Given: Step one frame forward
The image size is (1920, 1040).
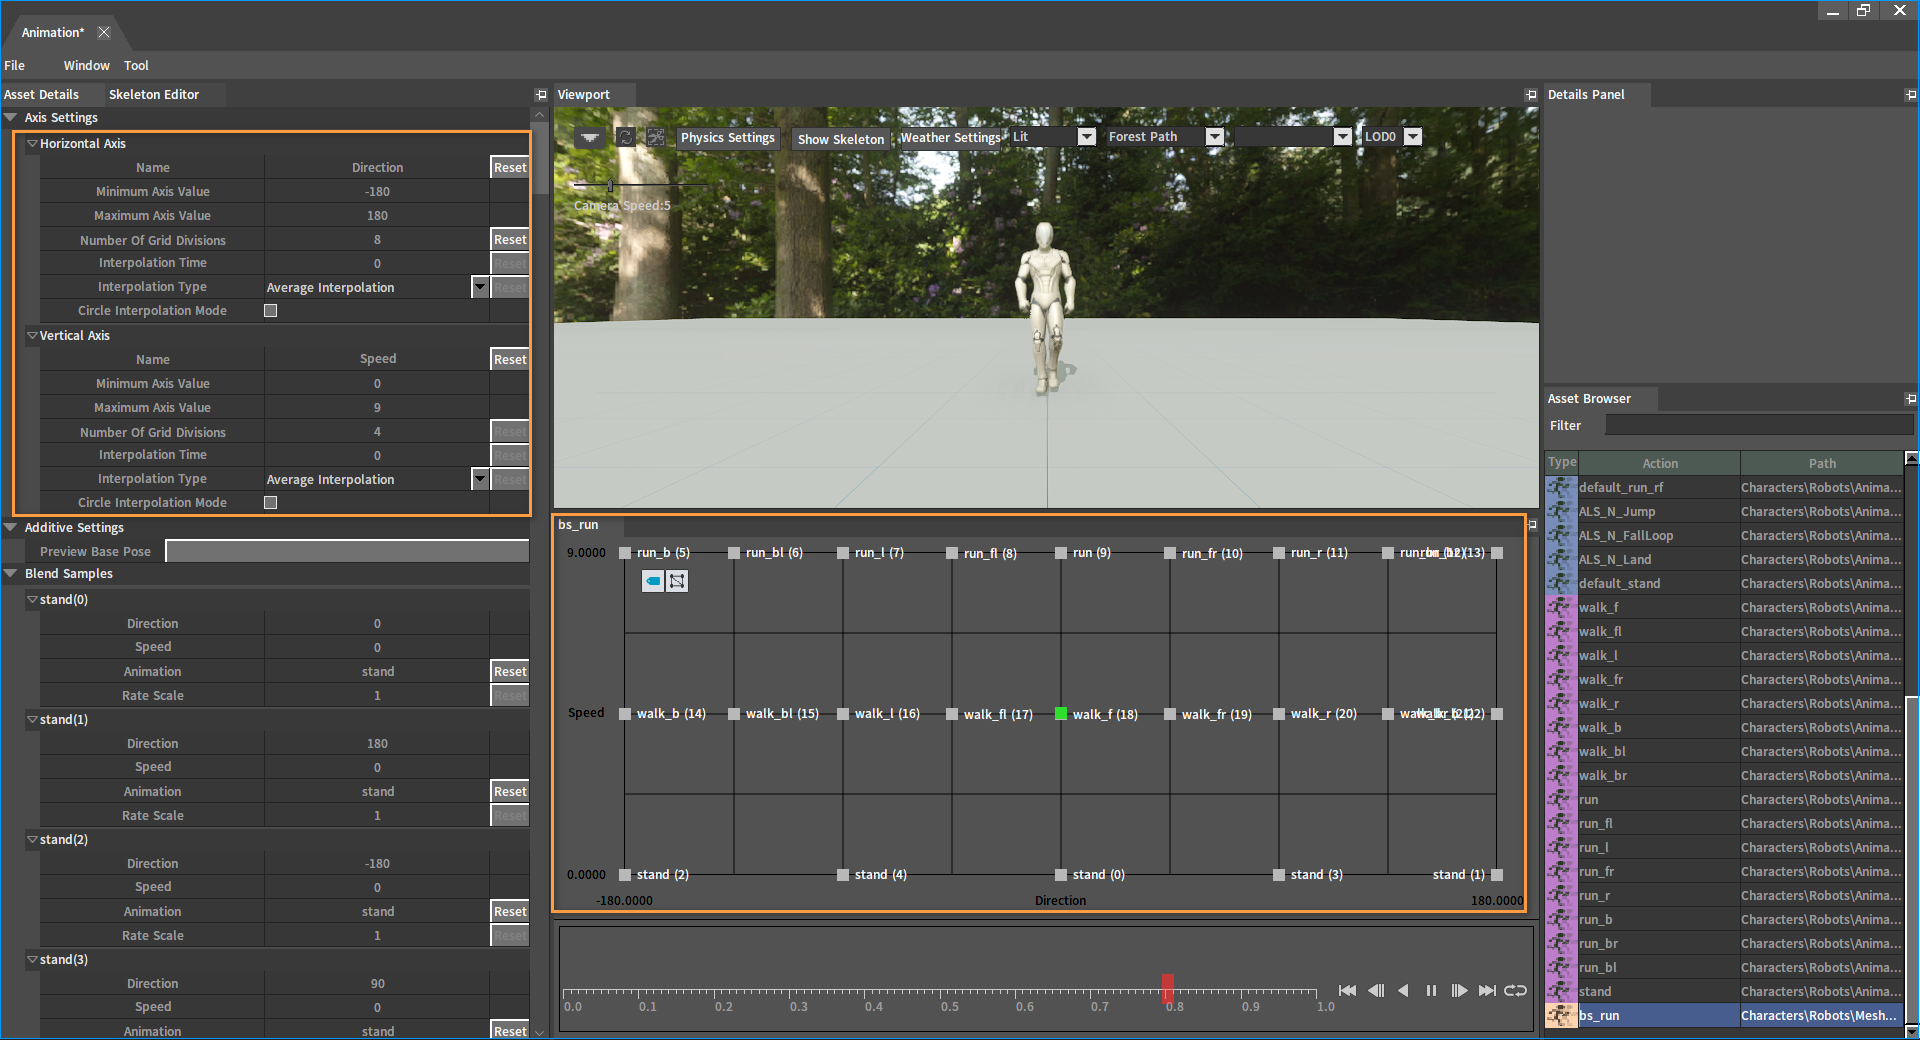Looking at the screenshot, I should [x=1459, y=990].
